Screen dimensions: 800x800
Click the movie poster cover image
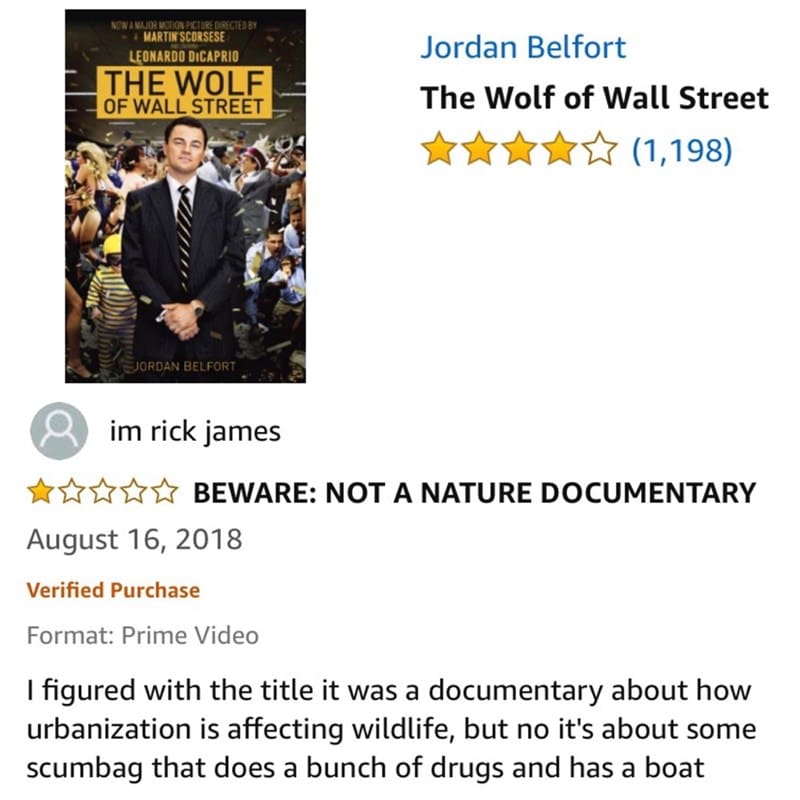(185, 196)
